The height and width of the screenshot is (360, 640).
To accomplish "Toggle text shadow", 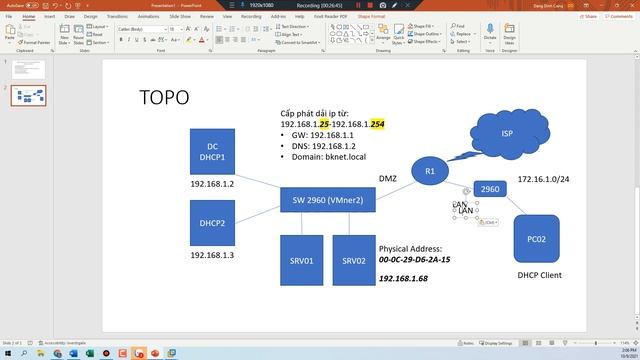I will [x=144, y=40].
